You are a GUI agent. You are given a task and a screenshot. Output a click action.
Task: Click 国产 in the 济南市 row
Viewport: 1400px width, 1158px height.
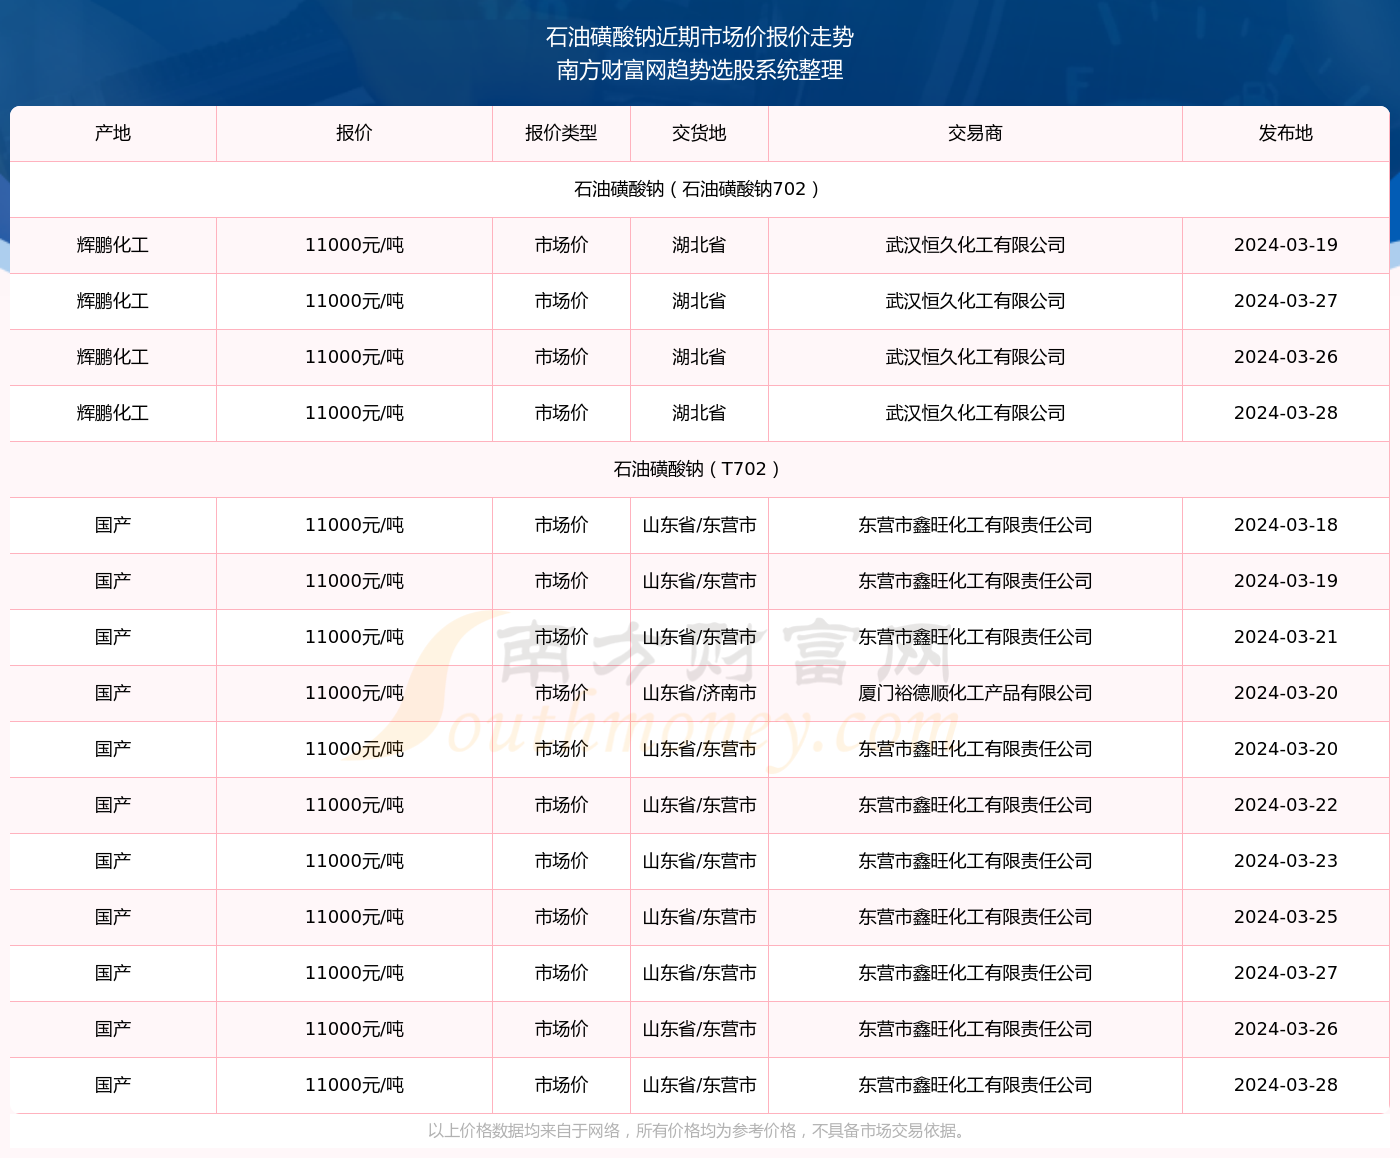tap(113, 693)
